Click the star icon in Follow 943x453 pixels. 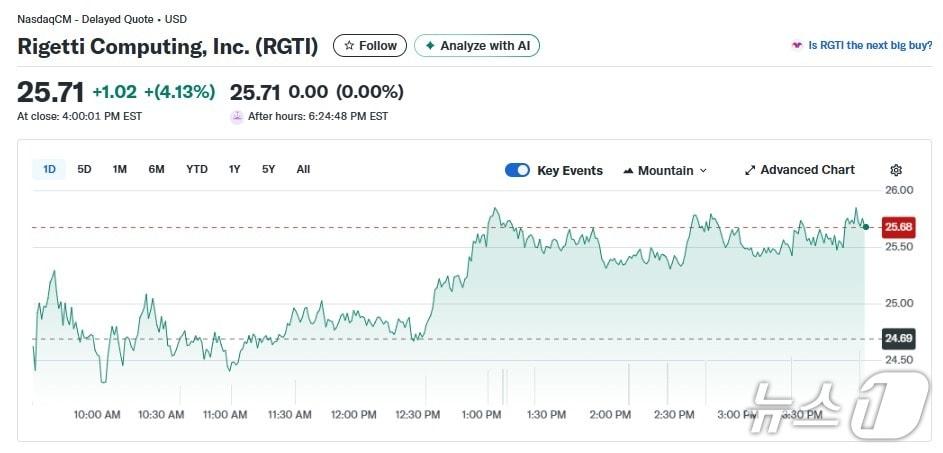[x=349, y=46]
